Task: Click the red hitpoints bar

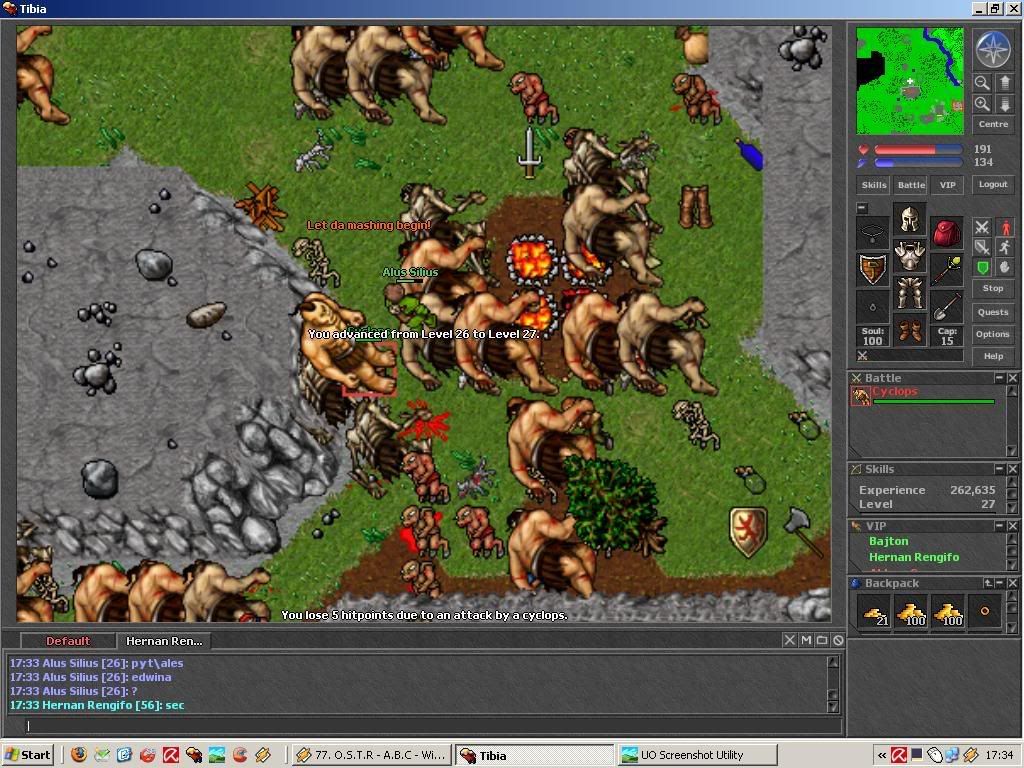Action: [x=918, y=150]
